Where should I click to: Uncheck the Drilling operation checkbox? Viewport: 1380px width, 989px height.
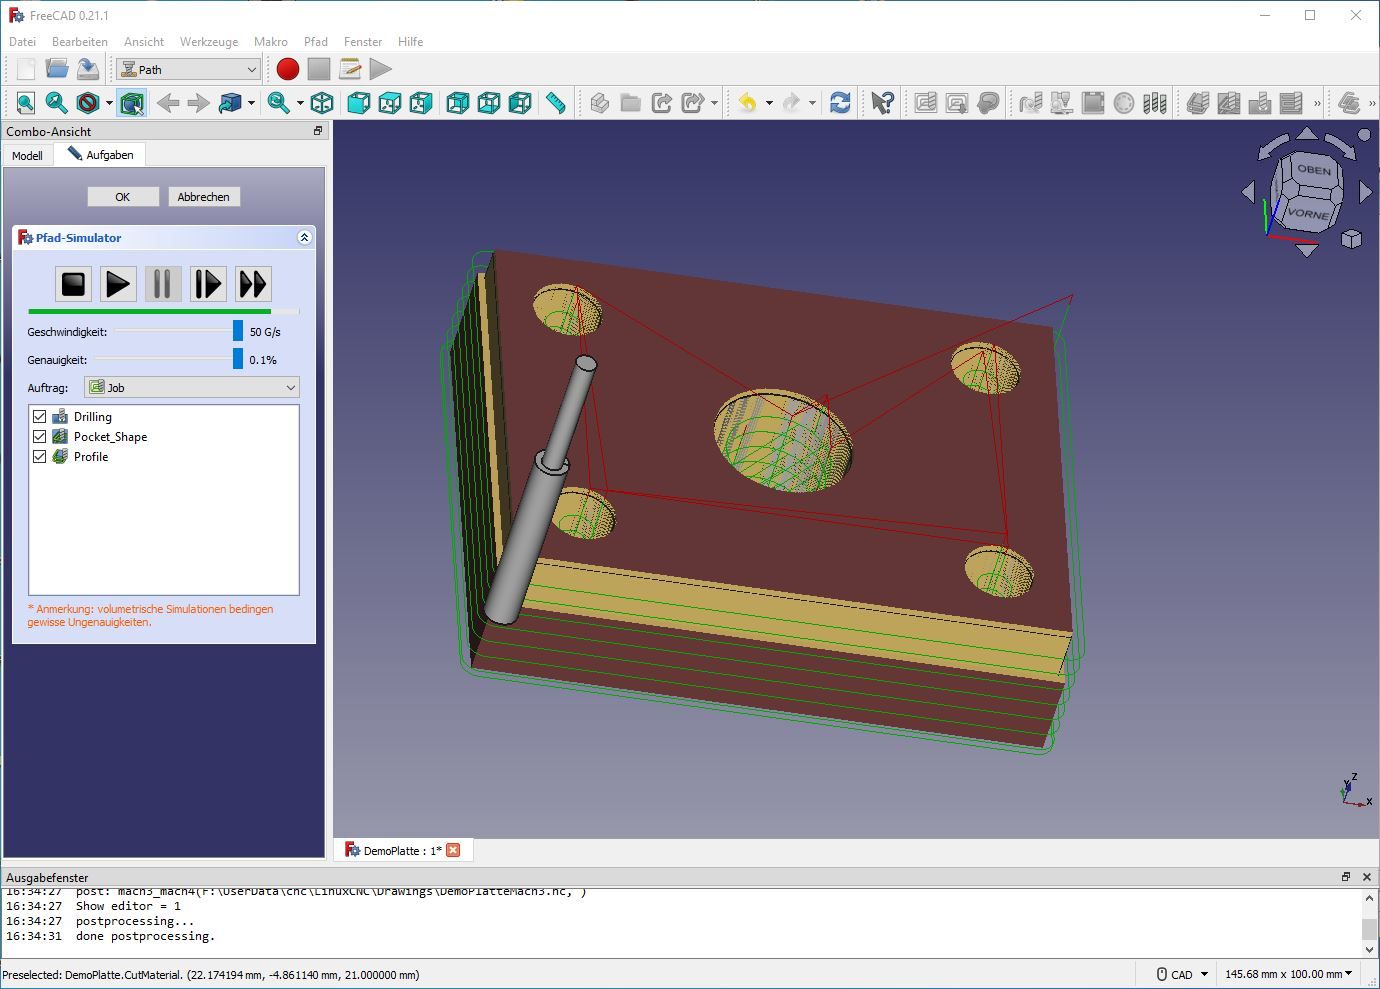40,417
